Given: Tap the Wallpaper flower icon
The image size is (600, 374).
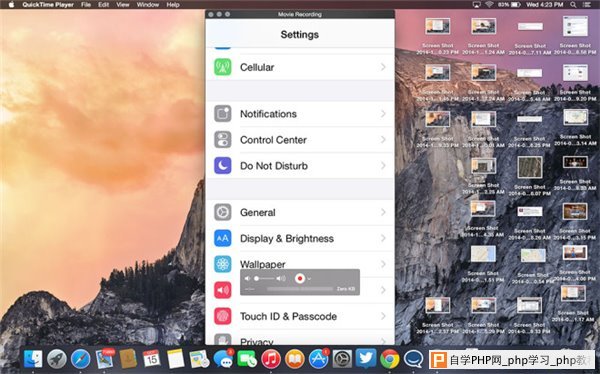Looking at the screenshot, I should pyautogui.click(x=223, y=264).
